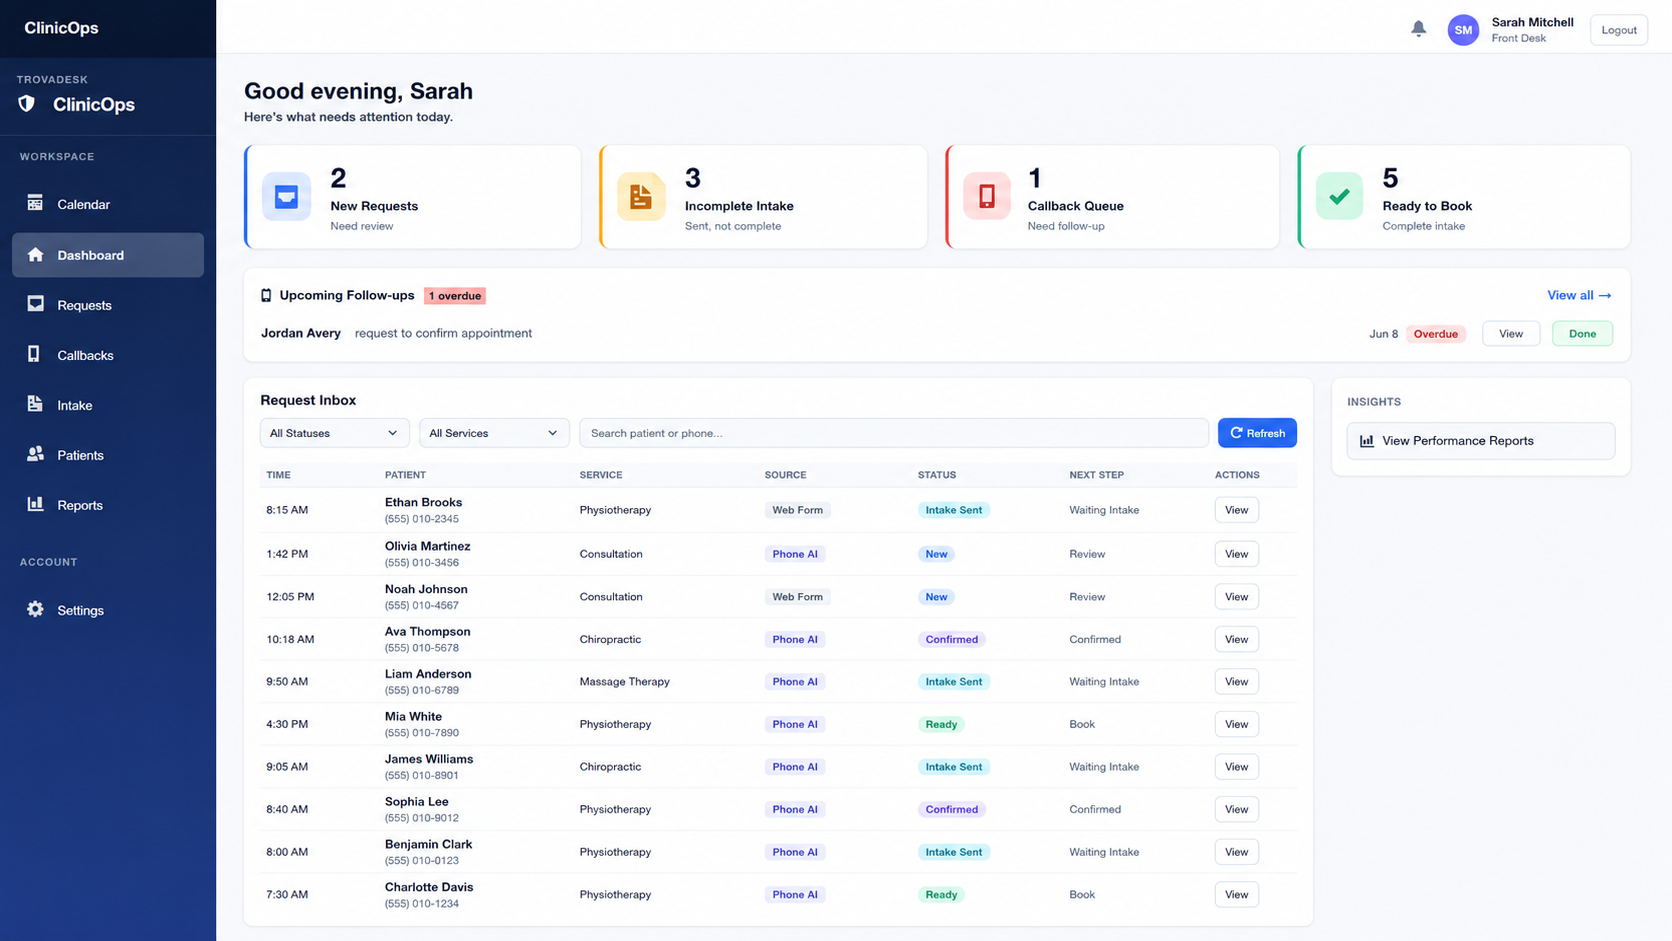Click the Massage Therapy service cell
The image size is (1672, 941).
tap(625, 682)
